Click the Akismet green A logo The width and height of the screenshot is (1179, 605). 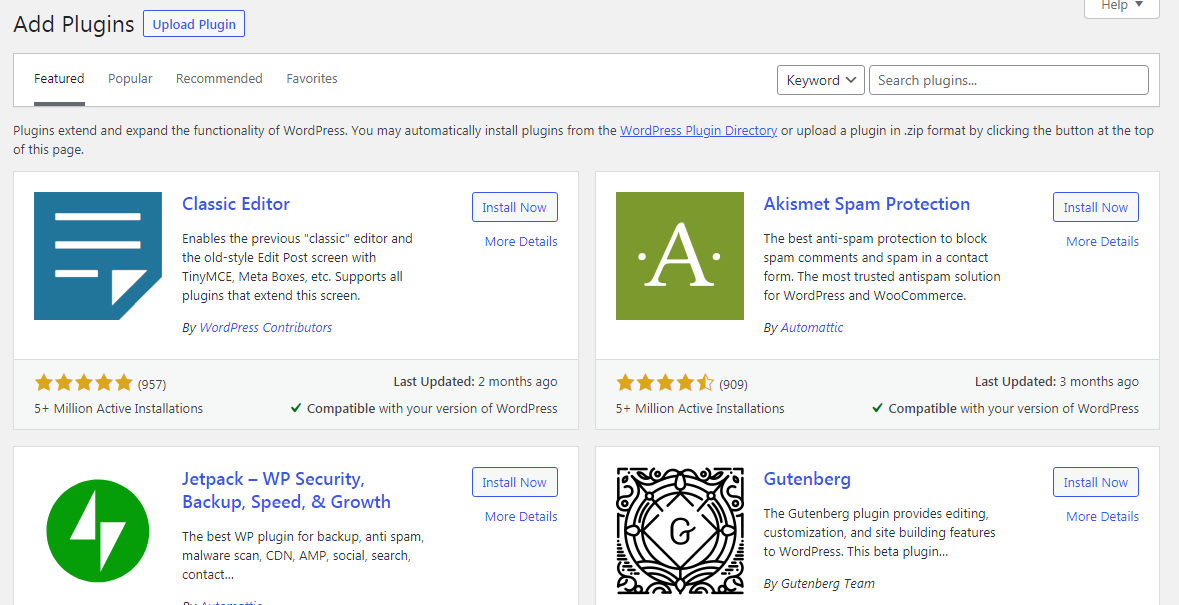coord(680,256)
